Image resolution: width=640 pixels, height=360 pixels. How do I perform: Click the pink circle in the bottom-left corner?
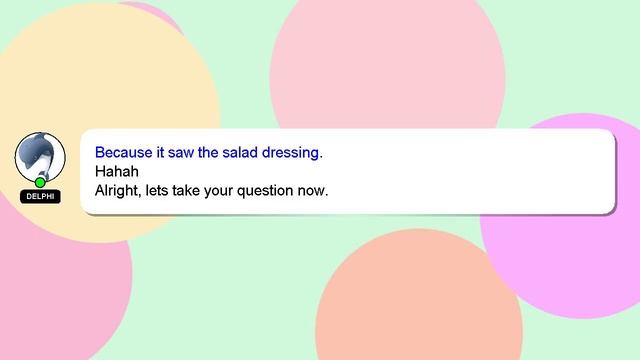(61, 294)
